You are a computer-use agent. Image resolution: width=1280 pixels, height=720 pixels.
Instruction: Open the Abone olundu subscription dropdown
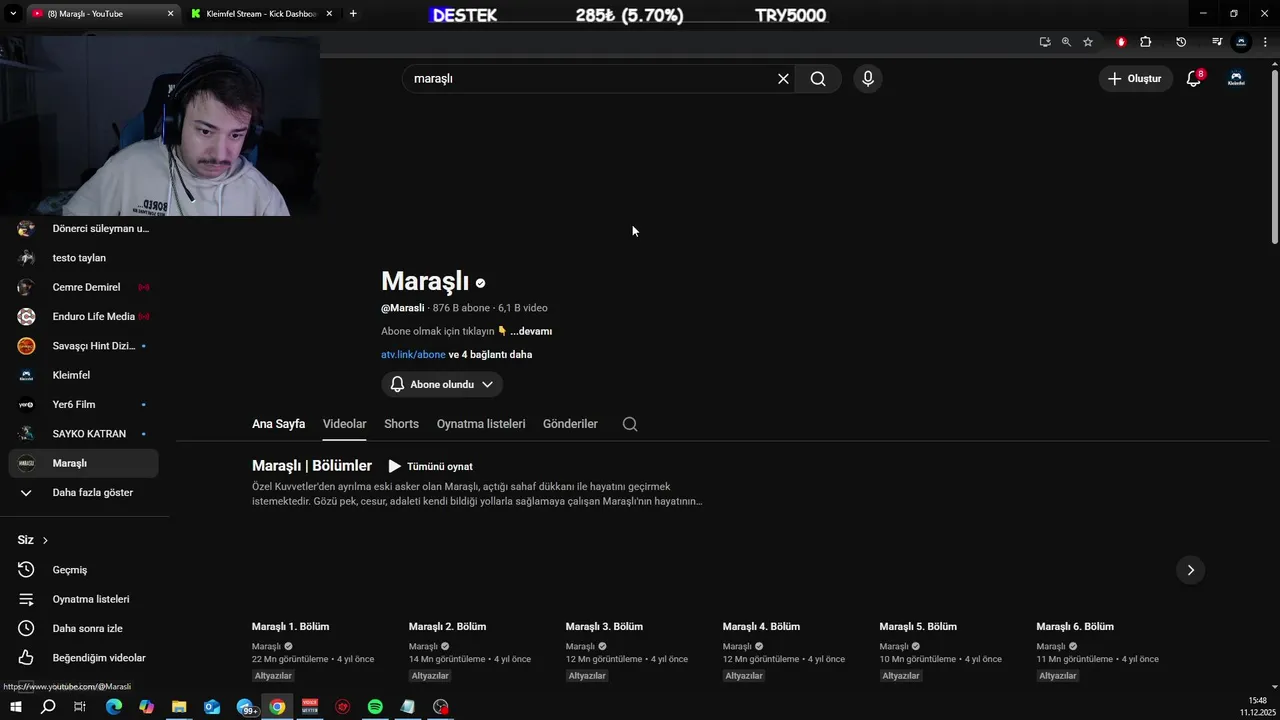tap(442, 385)
